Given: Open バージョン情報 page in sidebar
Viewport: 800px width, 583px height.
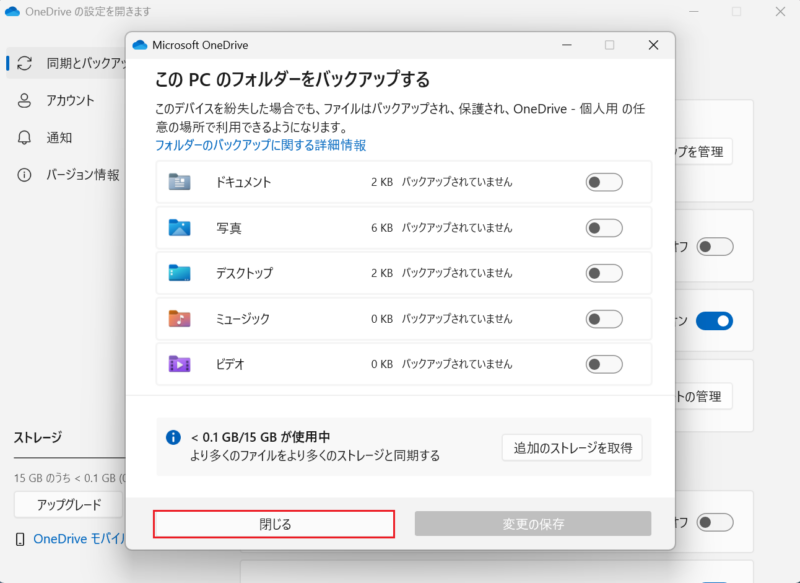Looking at the screenshot, I should point(66,175).
